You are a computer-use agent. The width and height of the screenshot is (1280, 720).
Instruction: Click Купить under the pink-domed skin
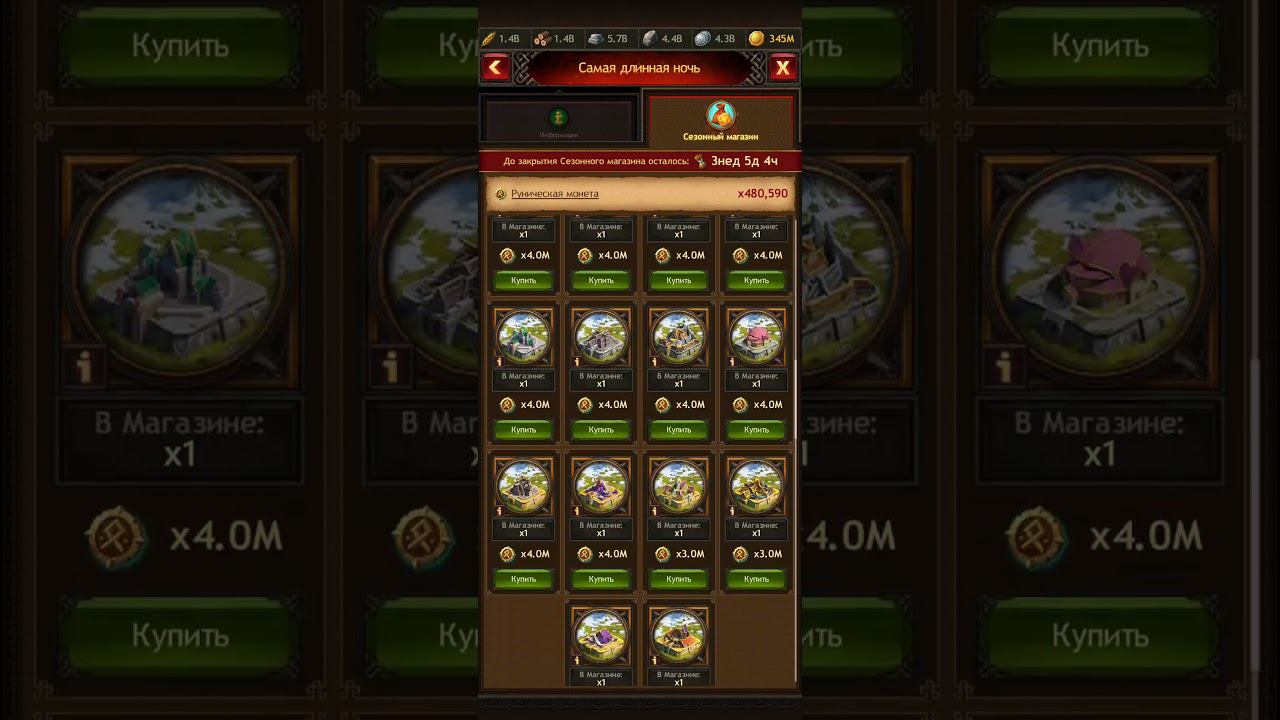(756, 430)
